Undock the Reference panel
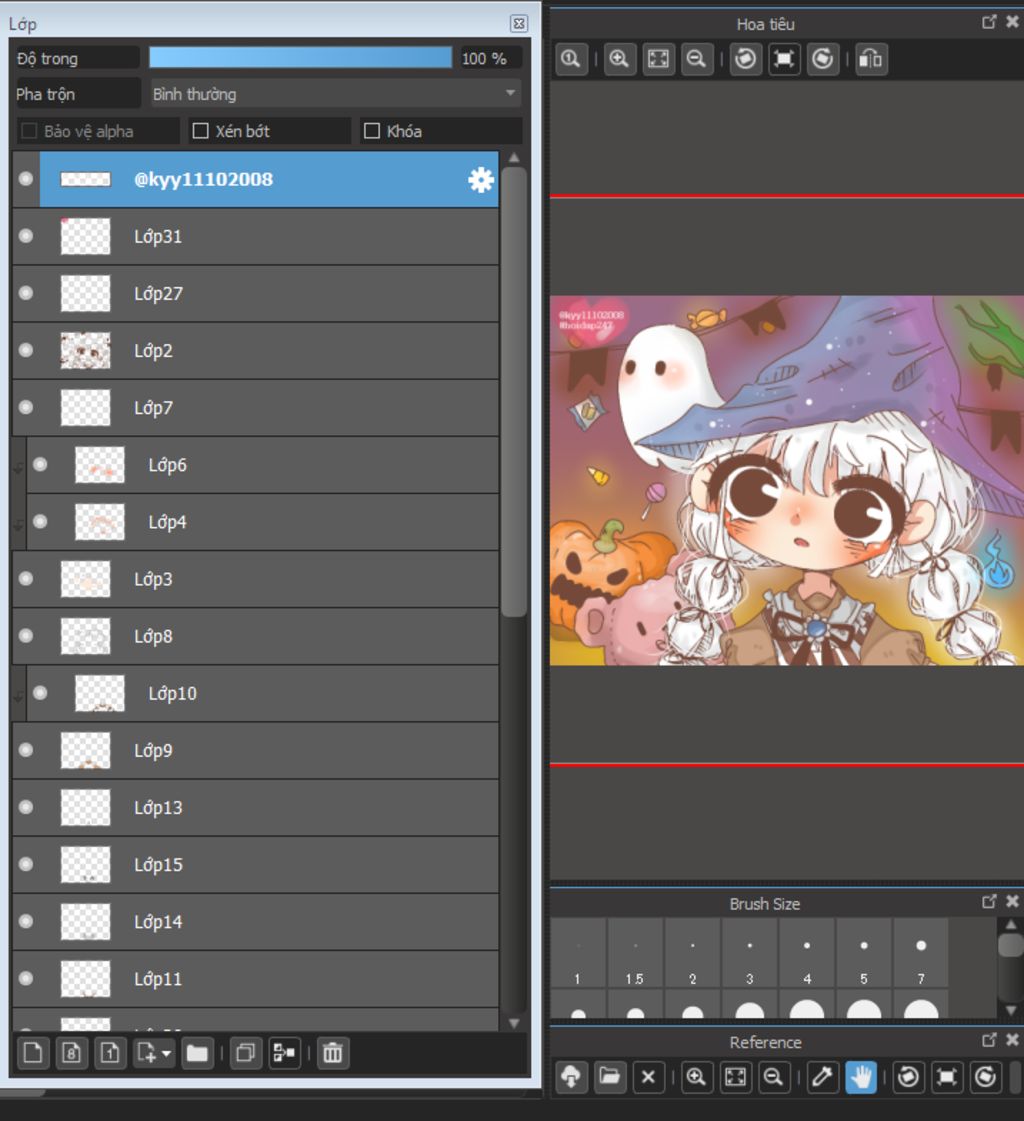Image resolution: width=1024 pixels, height=1121 pixels. [x=989, y=1040]
